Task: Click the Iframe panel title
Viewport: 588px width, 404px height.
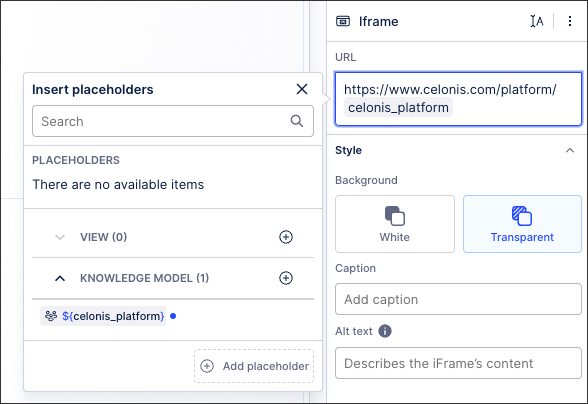Action: click(x=378, y=21)
